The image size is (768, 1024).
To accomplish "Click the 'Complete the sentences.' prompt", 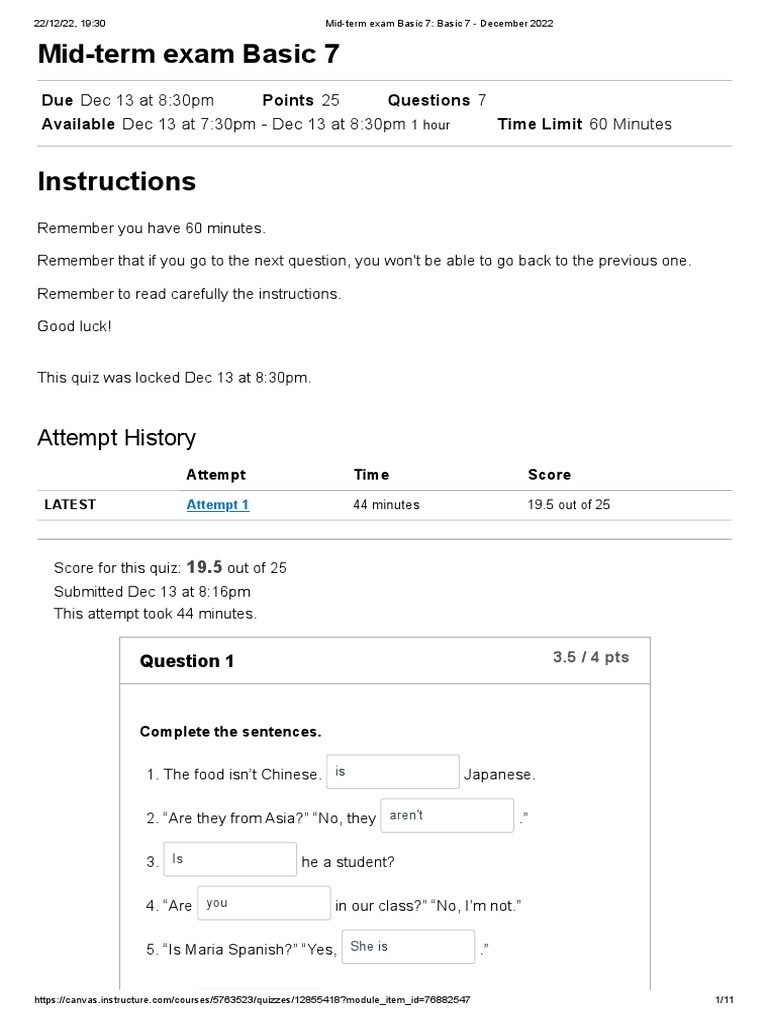I will coord(231,732).
